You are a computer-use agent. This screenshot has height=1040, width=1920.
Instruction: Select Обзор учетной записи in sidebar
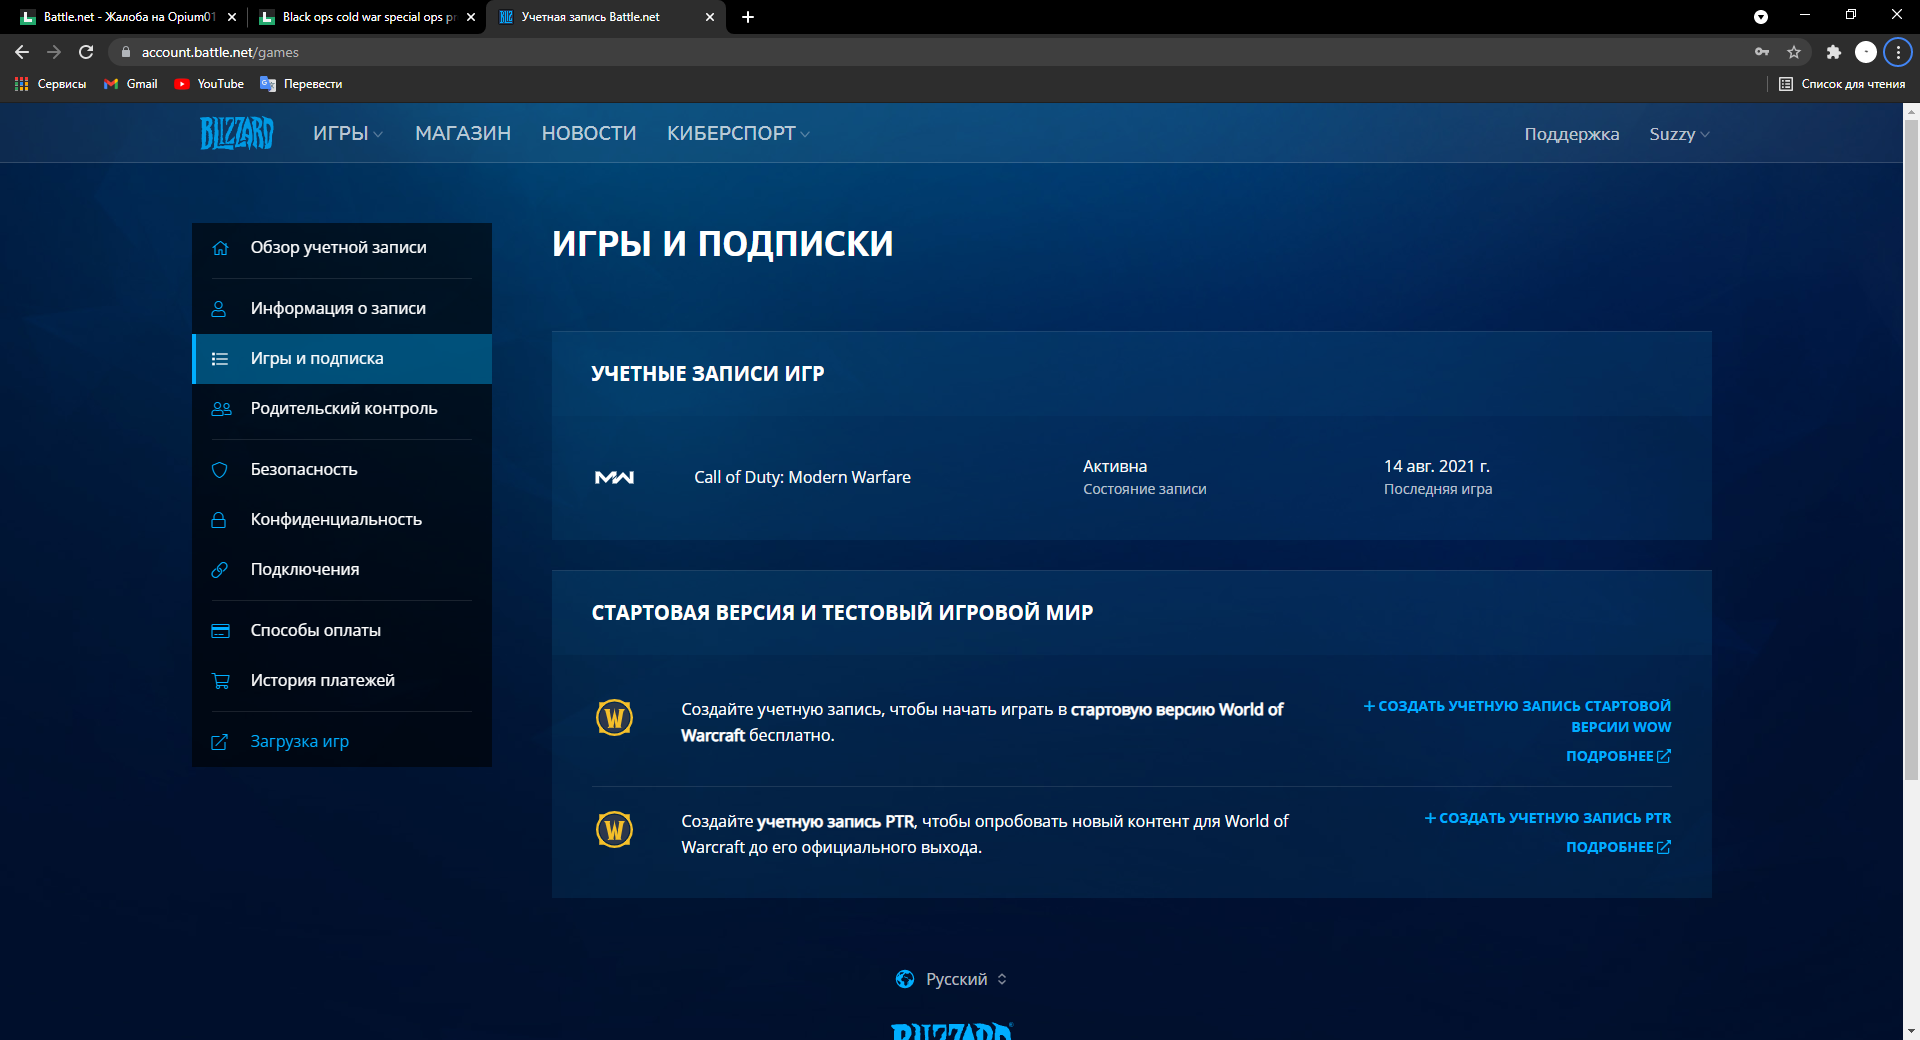coord(342,248)
